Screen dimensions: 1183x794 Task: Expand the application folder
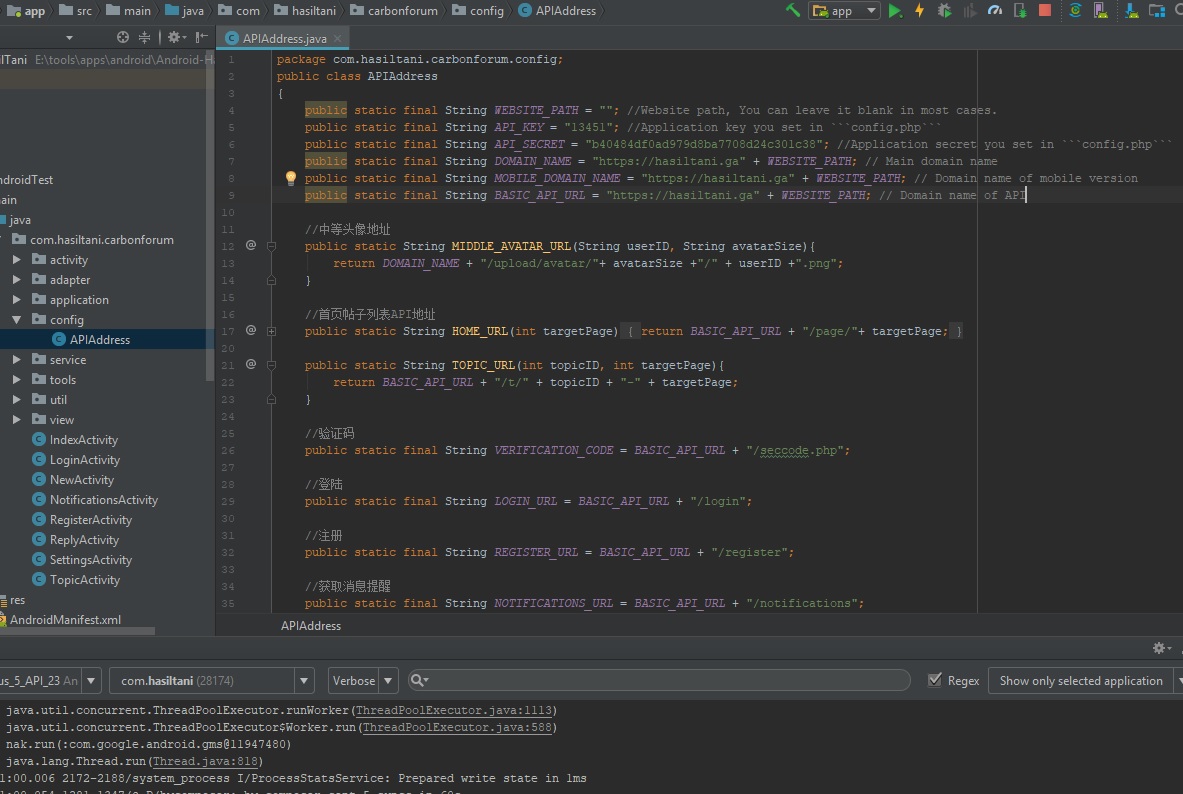tap(17, 300)
